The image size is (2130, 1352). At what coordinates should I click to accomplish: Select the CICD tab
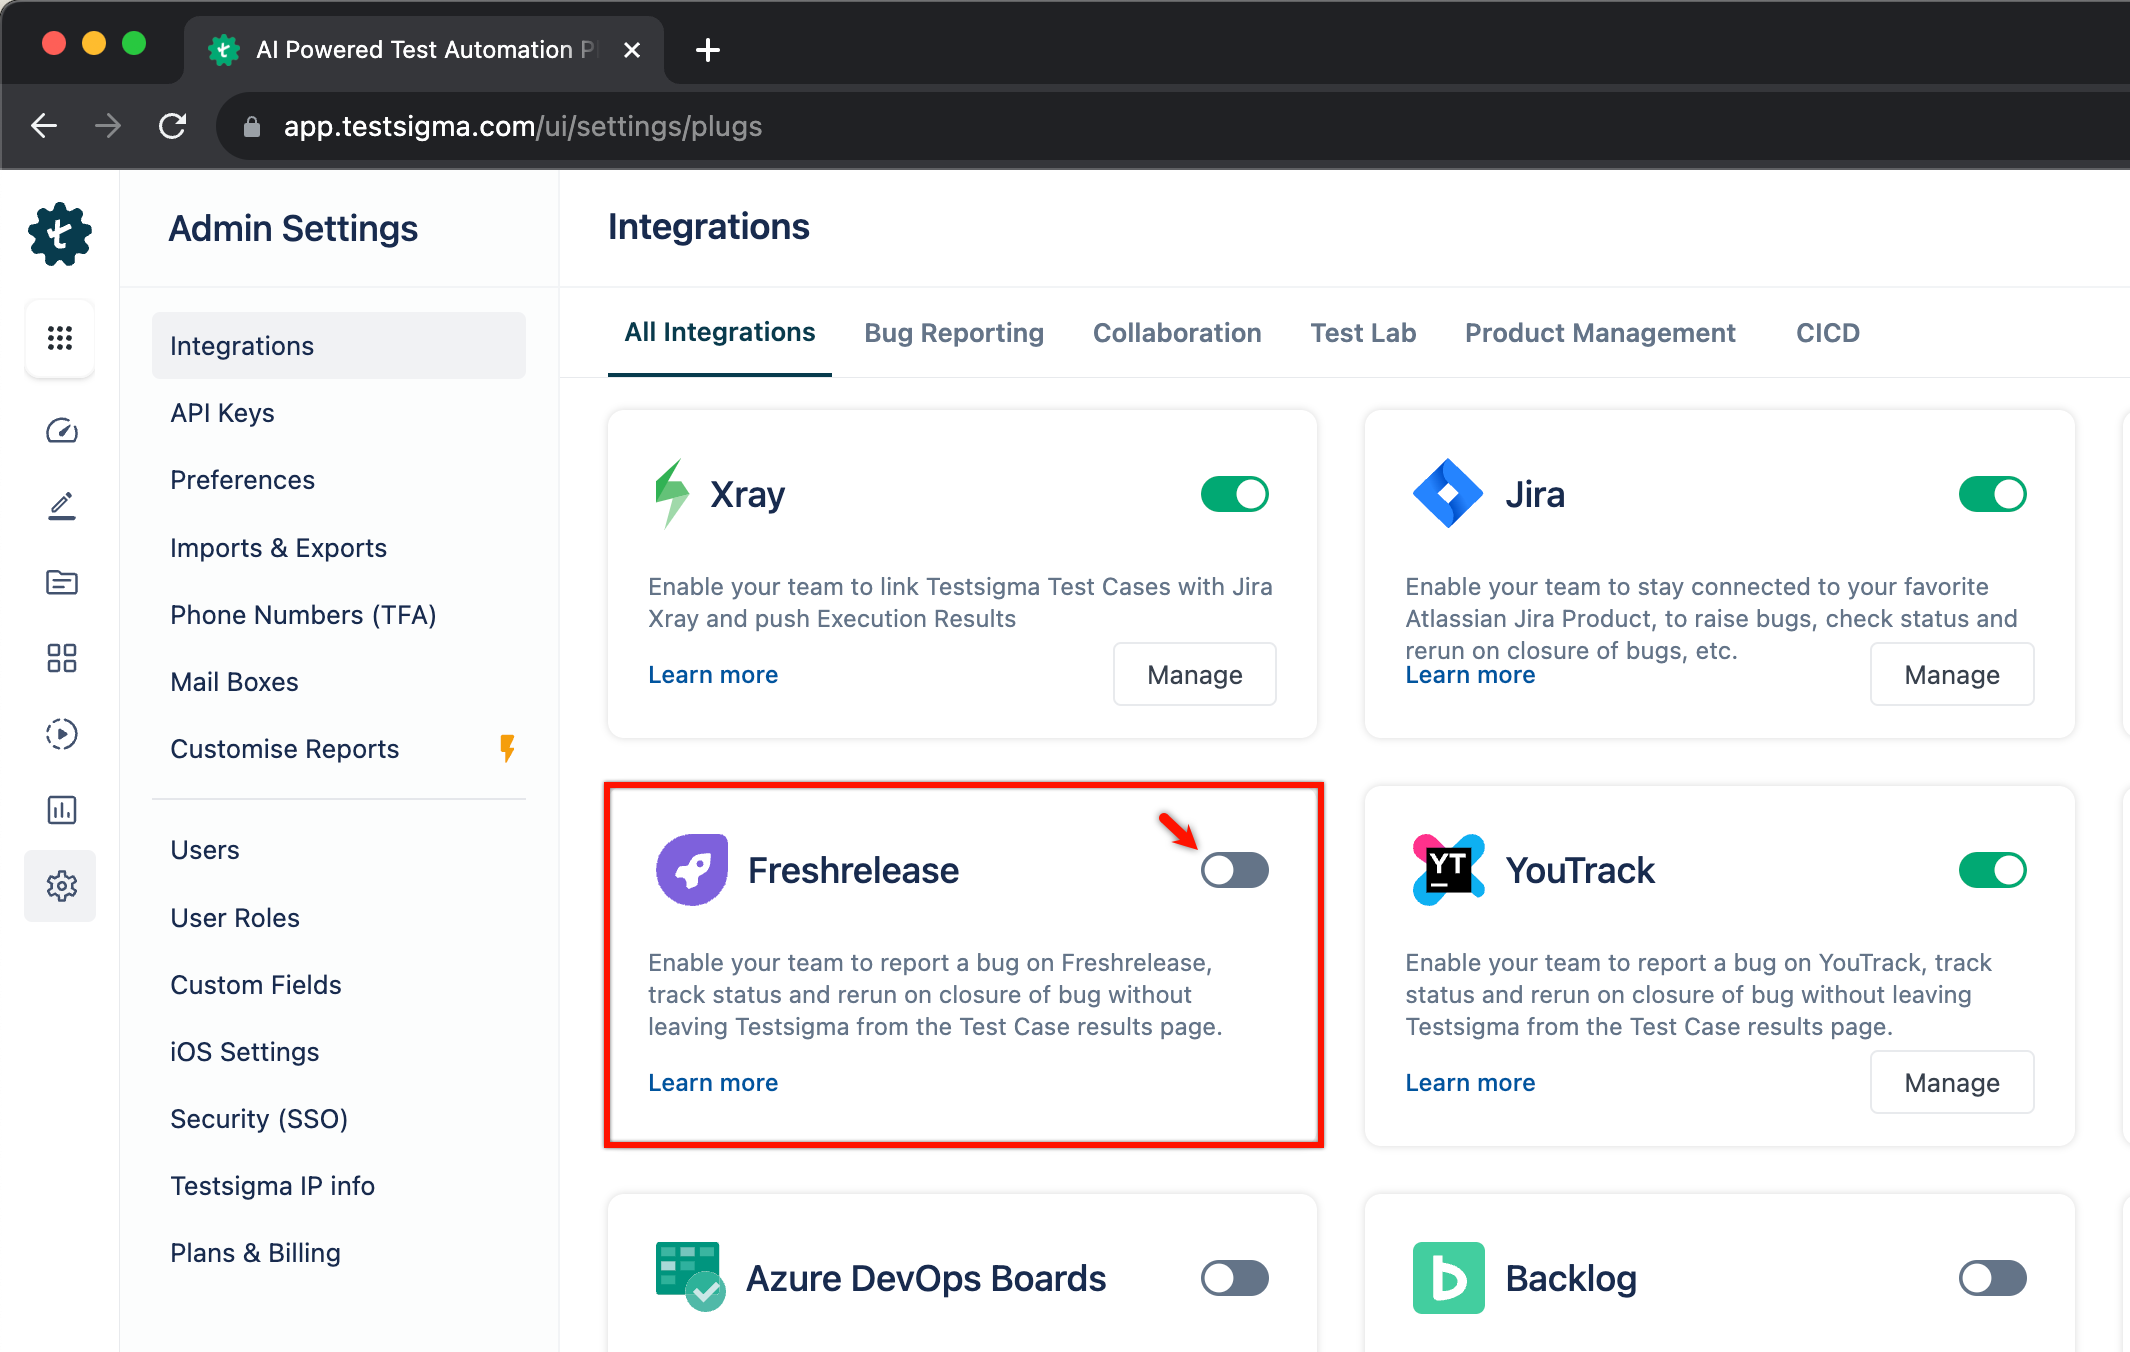[x=1827, y=333]
